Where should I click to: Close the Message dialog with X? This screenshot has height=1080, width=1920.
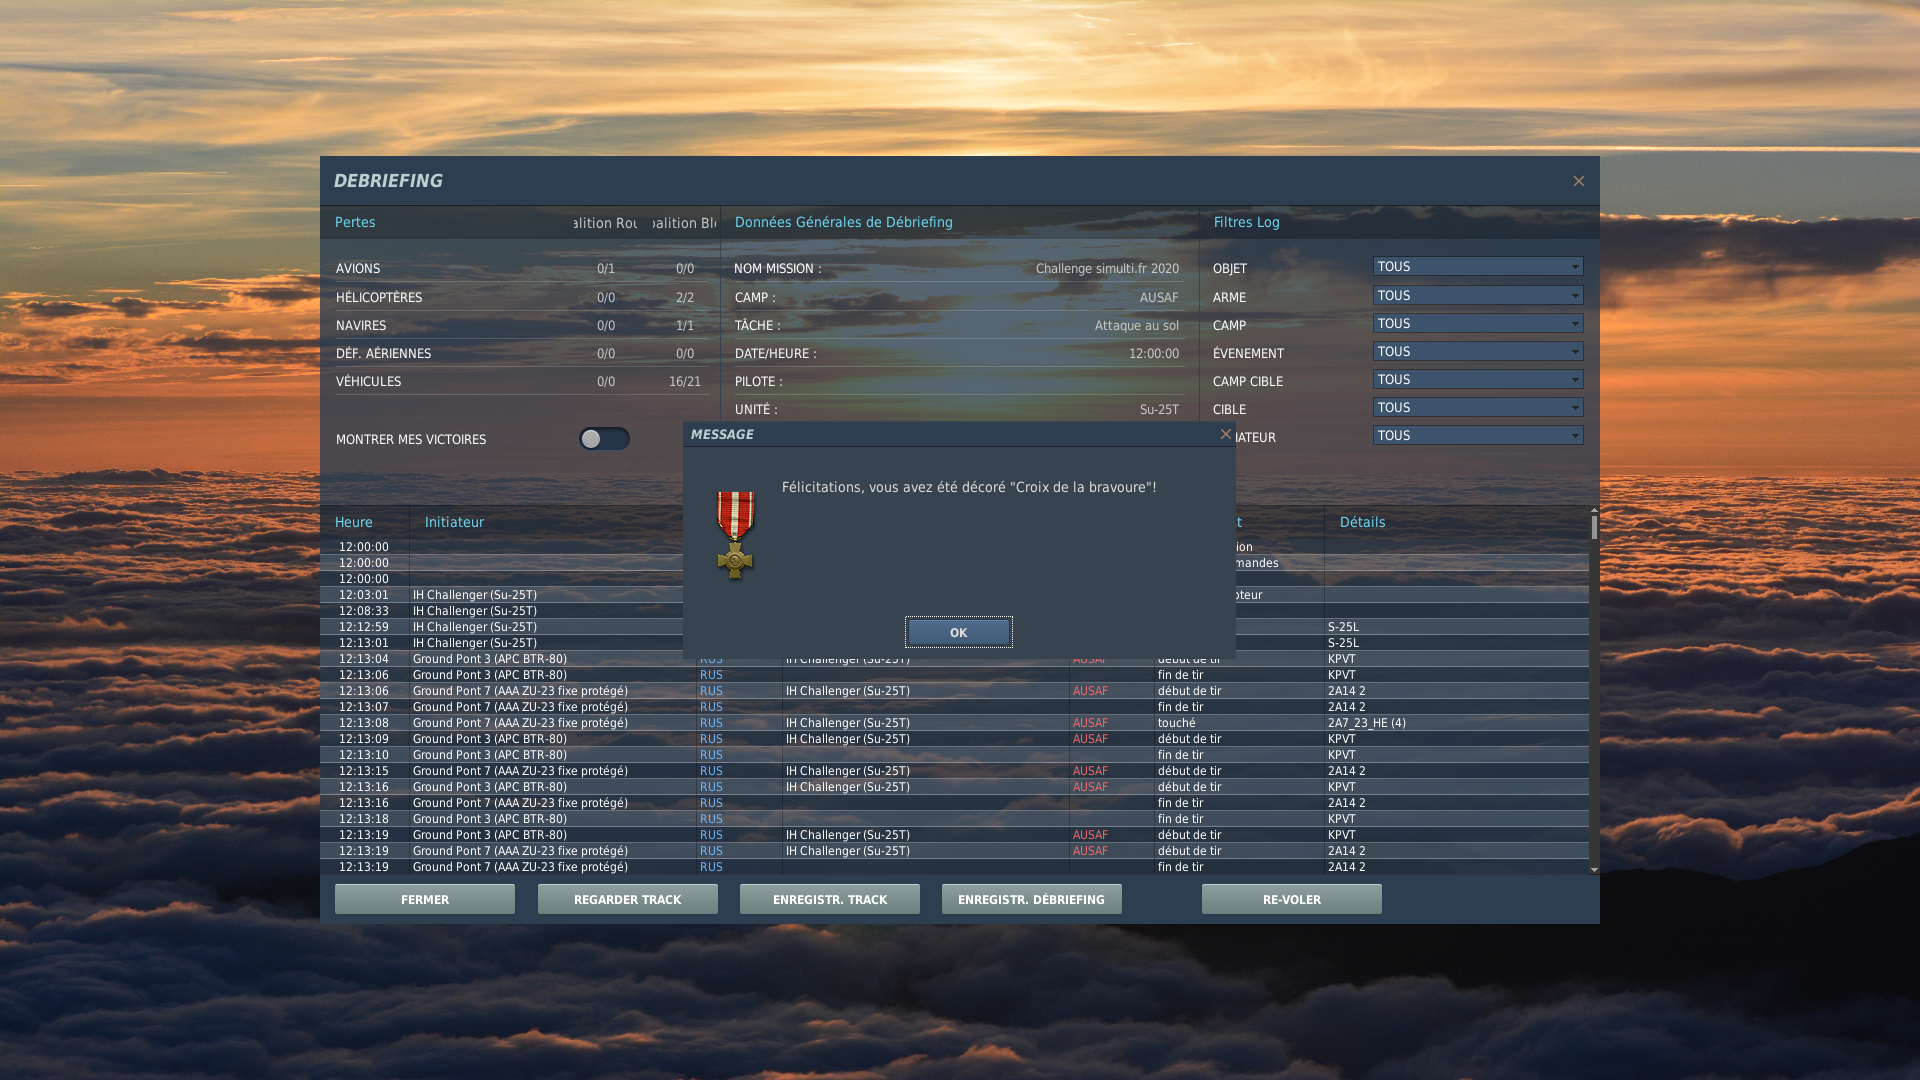click(x=1225, y=434)
